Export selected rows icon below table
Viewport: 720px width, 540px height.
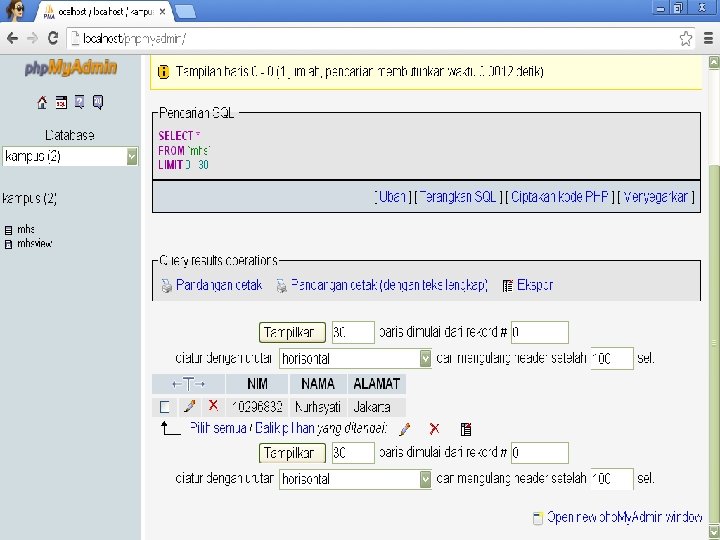466,429
